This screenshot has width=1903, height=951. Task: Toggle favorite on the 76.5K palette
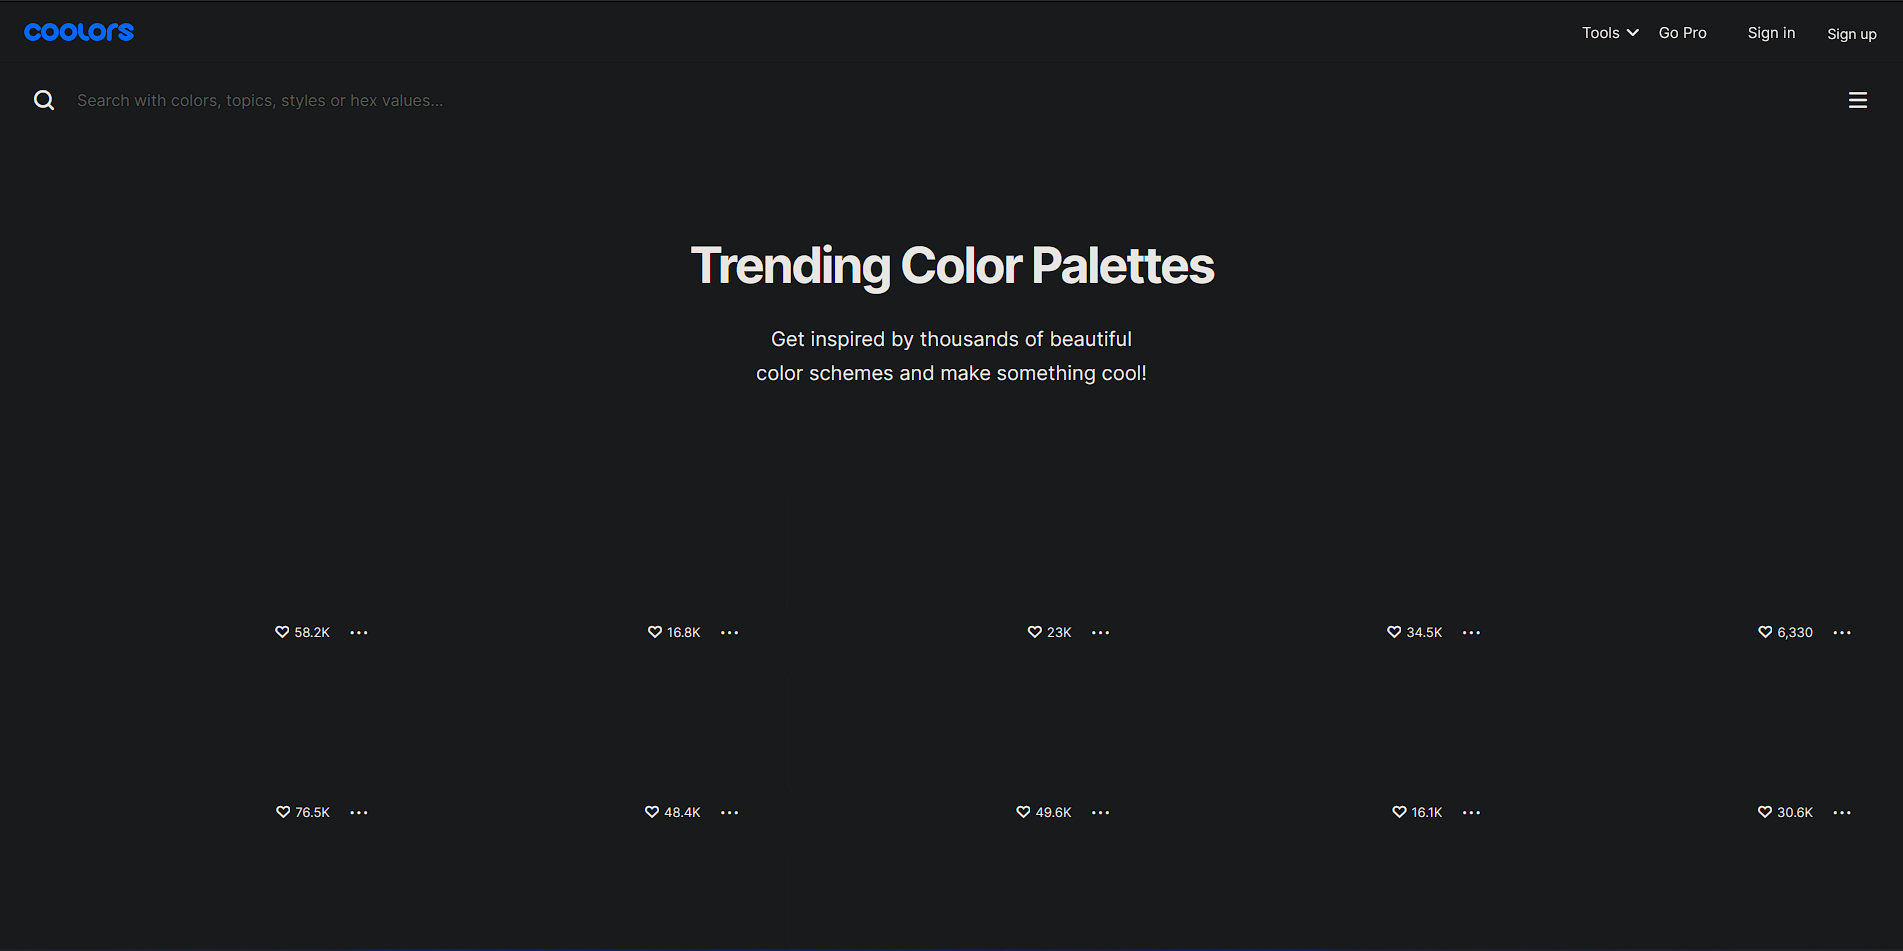(x=282, y=812)
